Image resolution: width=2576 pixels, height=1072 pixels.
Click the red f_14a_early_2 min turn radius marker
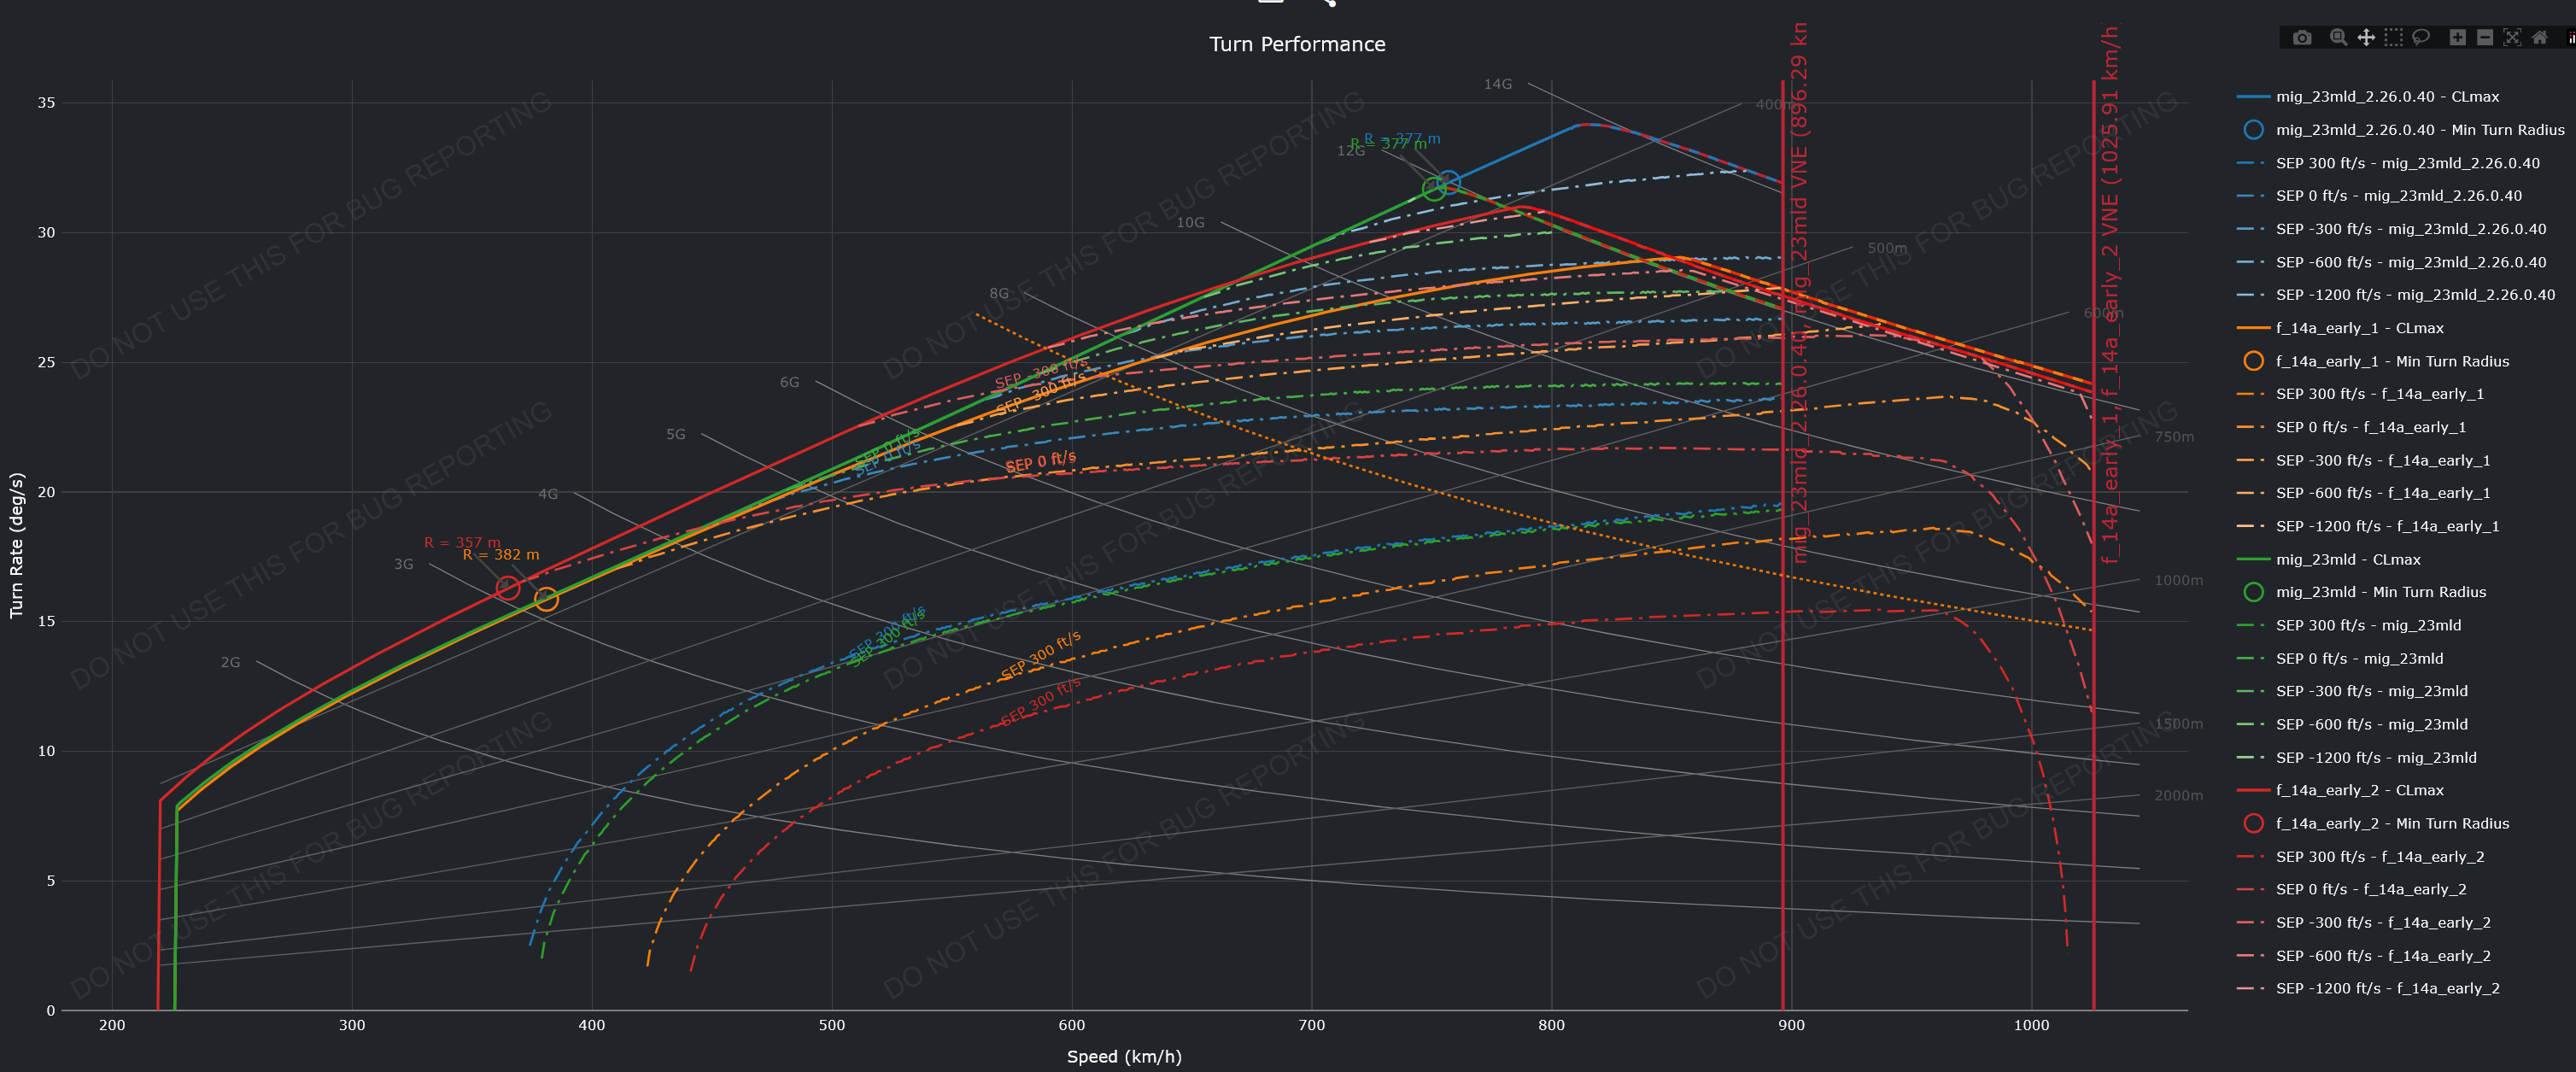[x=508, y=588]
